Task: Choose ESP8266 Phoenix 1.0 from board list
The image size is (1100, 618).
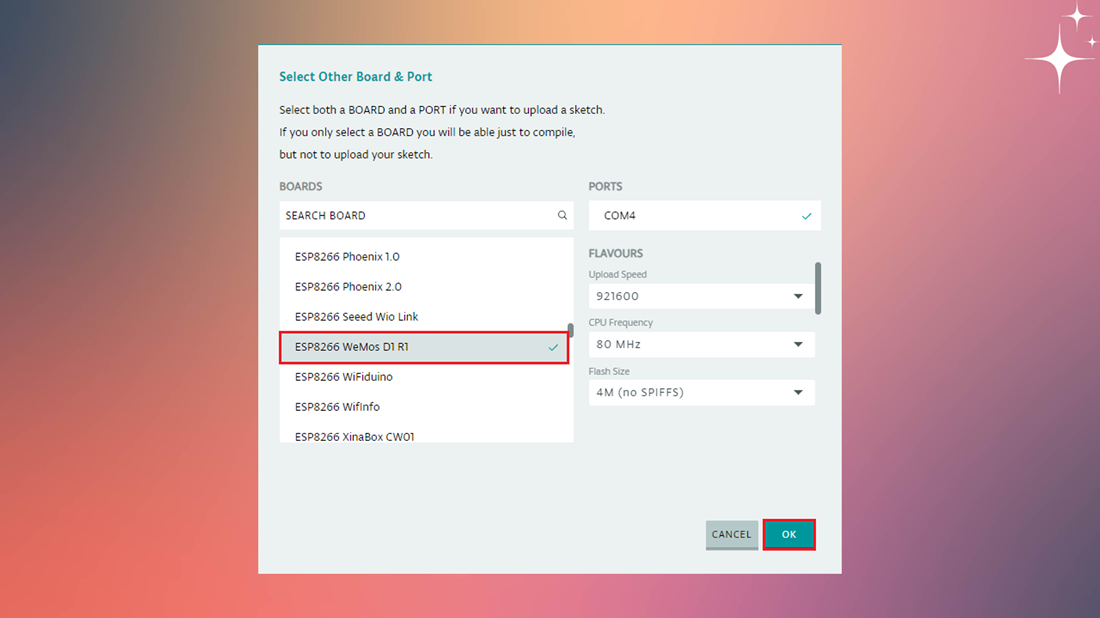Action: (x=426, y=257)
